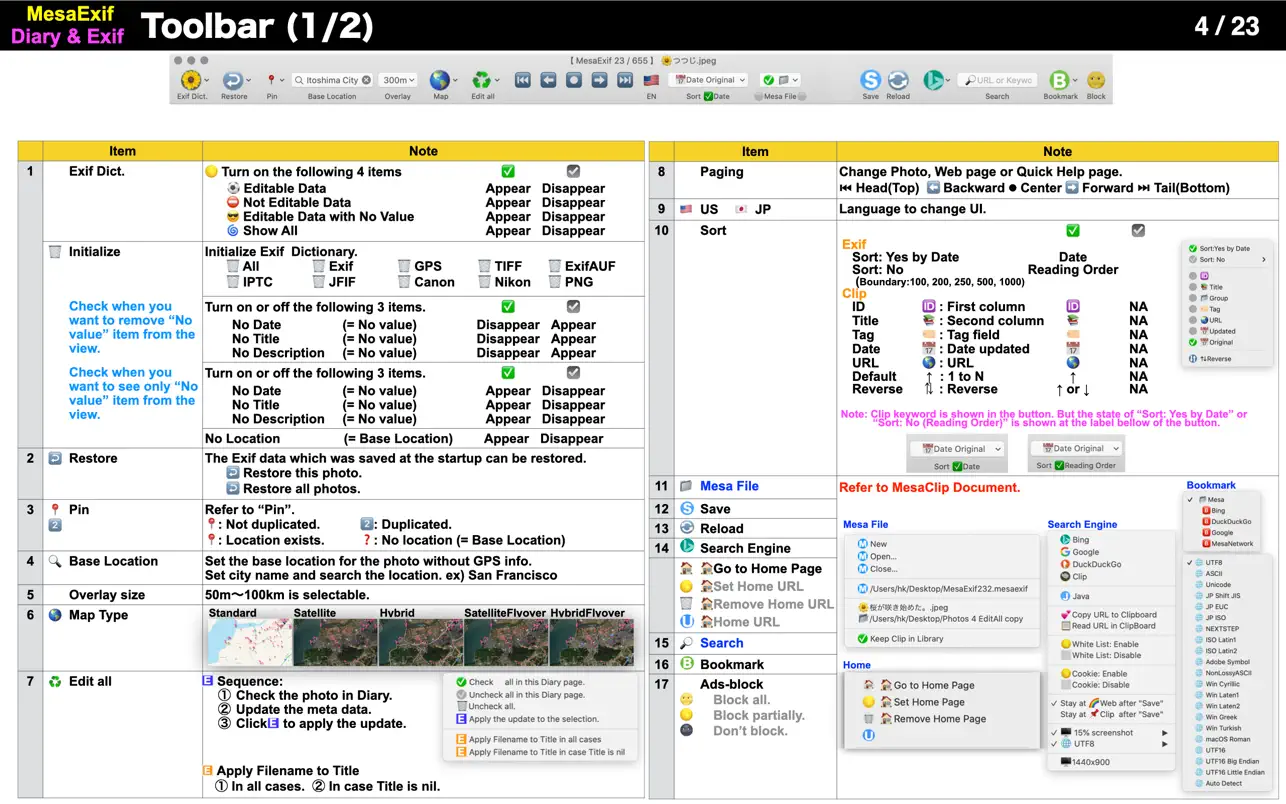Open the Exif Dict. sunflower toolbar icon
The width and height of the screenshot is (1286, 804).
point(190,80)
